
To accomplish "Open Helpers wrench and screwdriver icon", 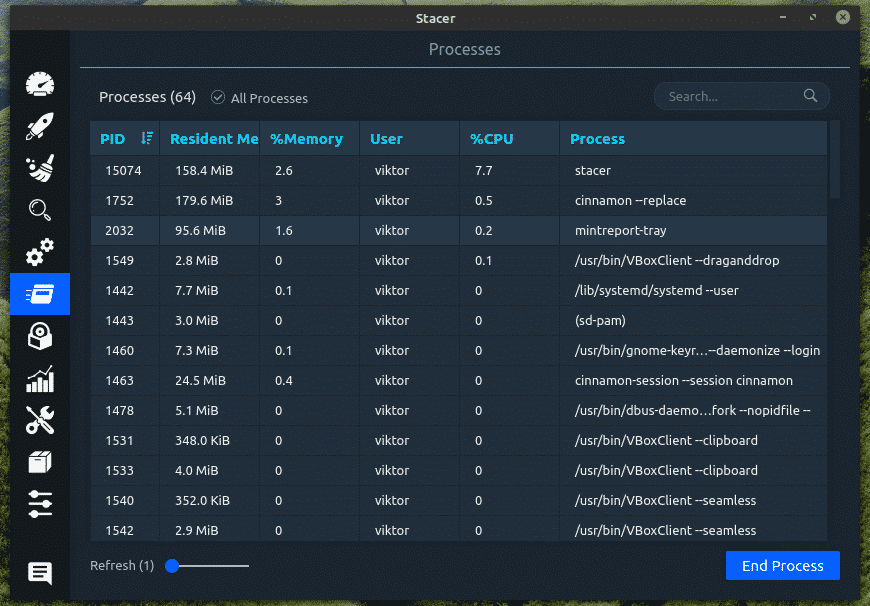I will pyautogui.click(x=40, y=421).
